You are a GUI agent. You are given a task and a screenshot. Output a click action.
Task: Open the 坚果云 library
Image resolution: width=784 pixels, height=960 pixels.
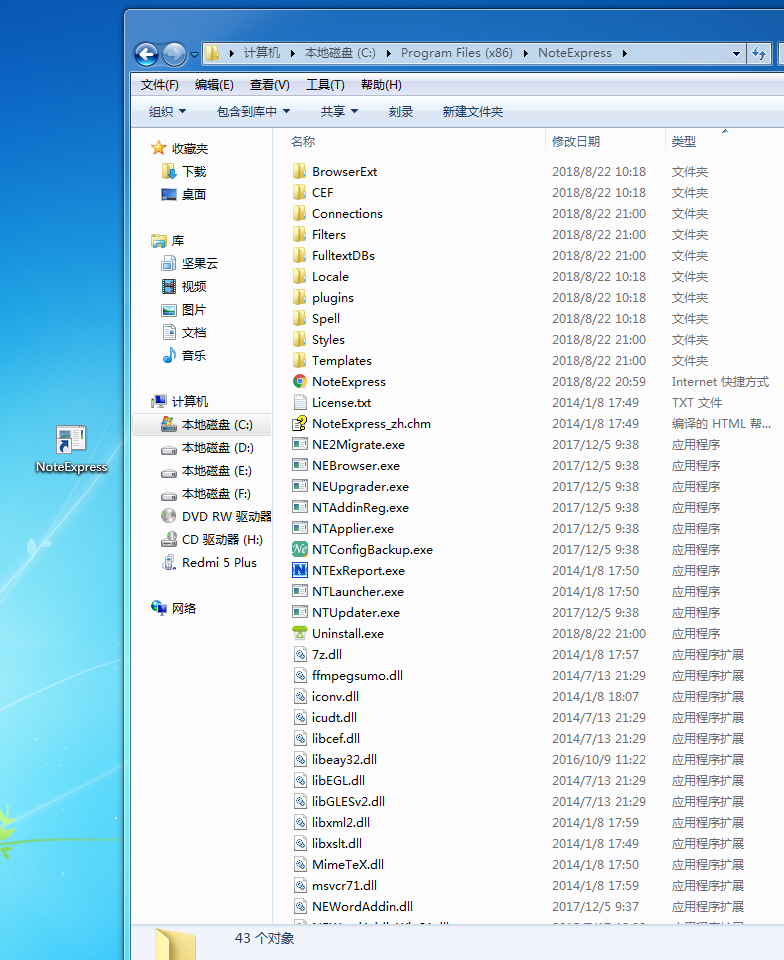(x=189, y=263)
